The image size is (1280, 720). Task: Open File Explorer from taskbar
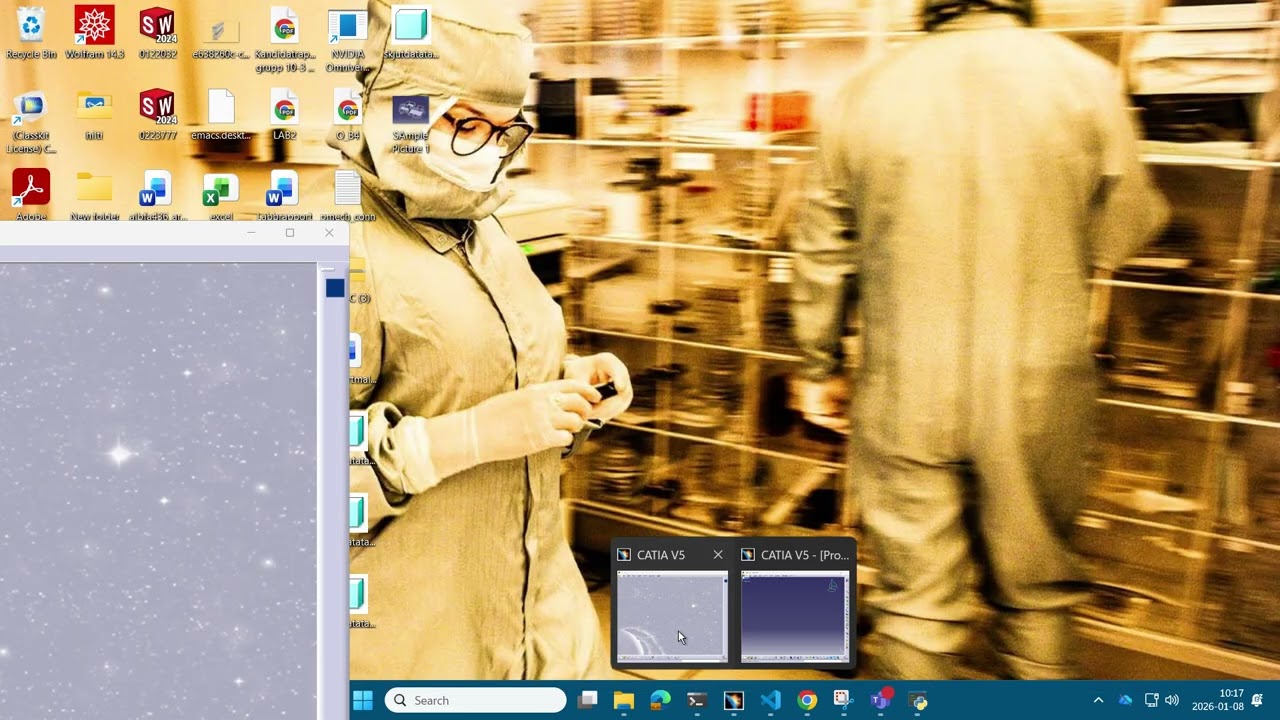click(x=624, y=700)
